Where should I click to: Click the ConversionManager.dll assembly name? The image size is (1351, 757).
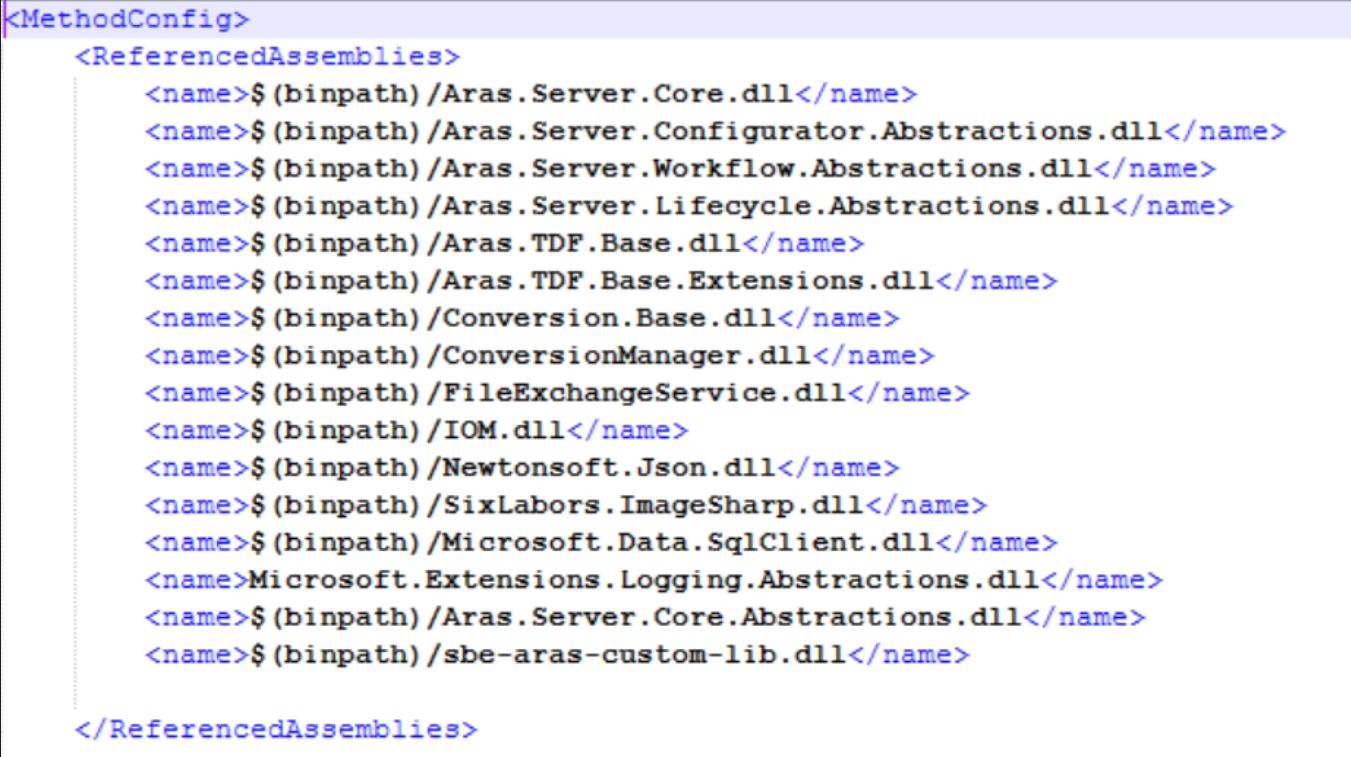626,355
